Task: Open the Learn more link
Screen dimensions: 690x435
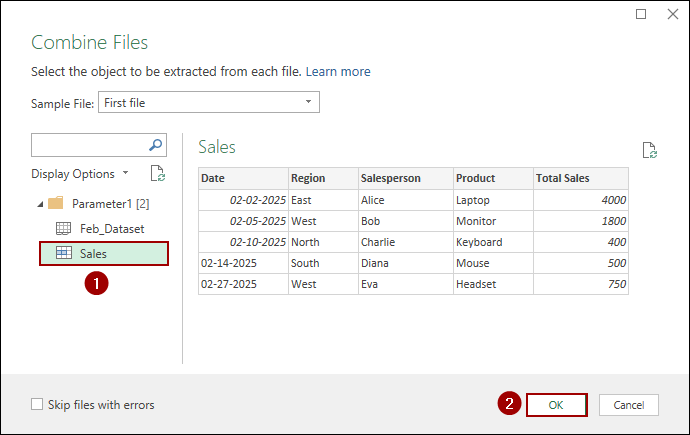Action: pyautogui.click(x=338, y=72)
